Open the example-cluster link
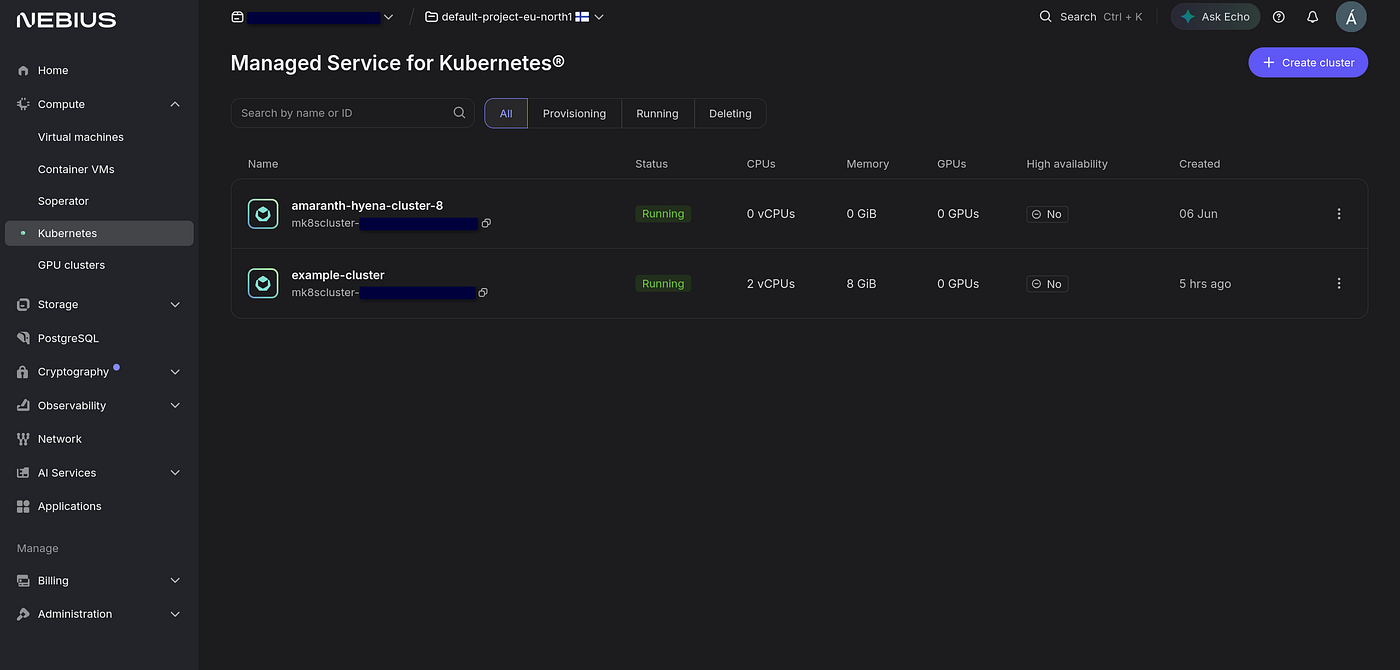1400x670 pixels. pos(338,275)
